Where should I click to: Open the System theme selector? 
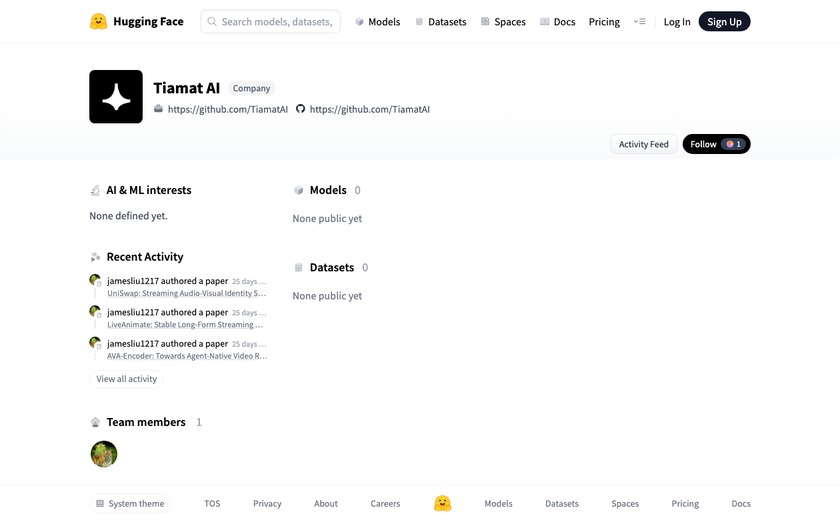130,503
